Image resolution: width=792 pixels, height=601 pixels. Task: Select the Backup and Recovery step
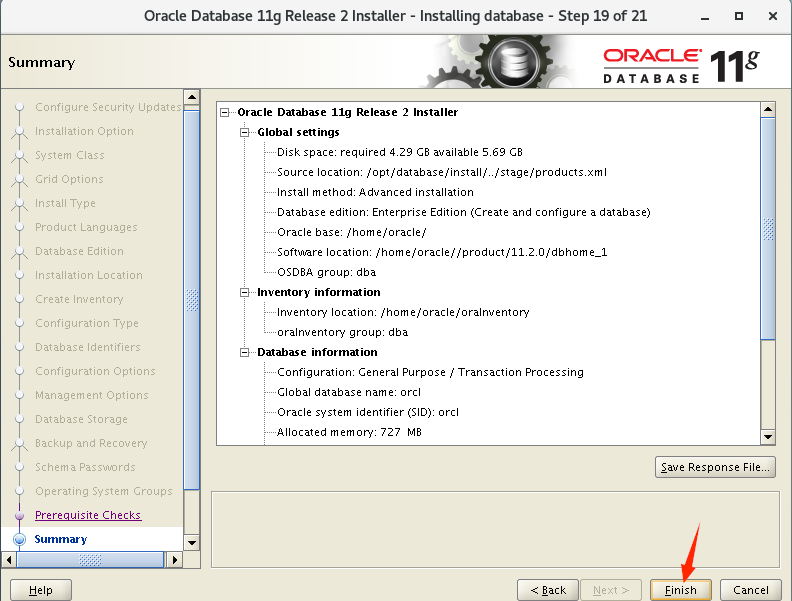(91, 443)
